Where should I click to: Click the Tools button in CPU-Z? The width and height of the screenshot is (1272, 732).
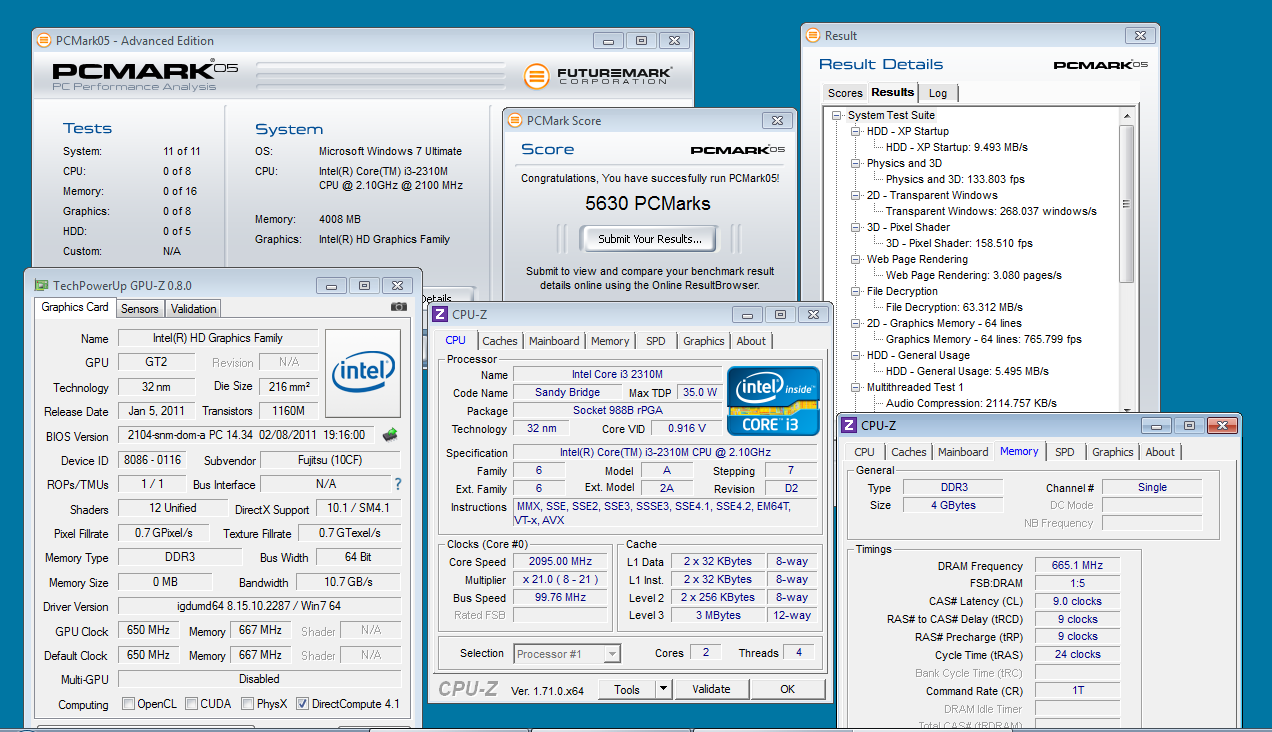point(627,689)
